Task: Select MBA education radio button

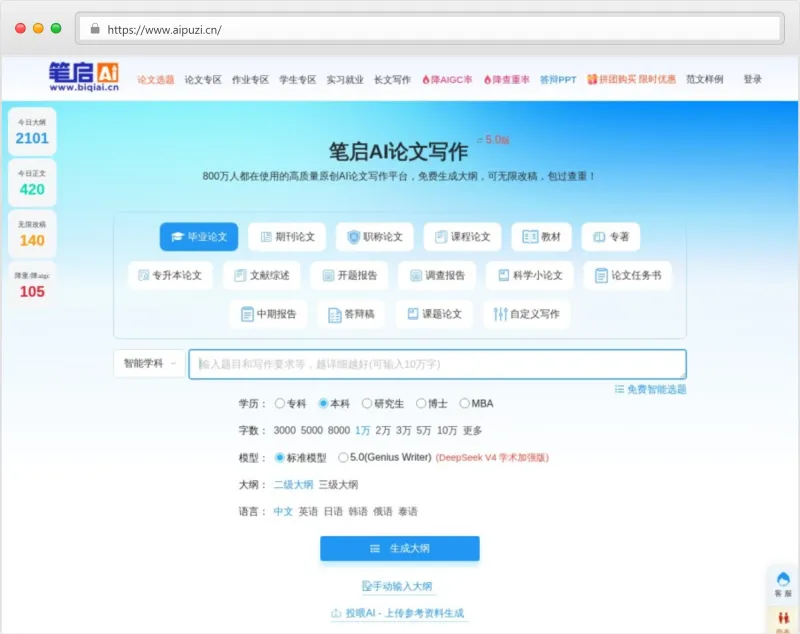Action: pyautogui.click(x=464, y=403)
